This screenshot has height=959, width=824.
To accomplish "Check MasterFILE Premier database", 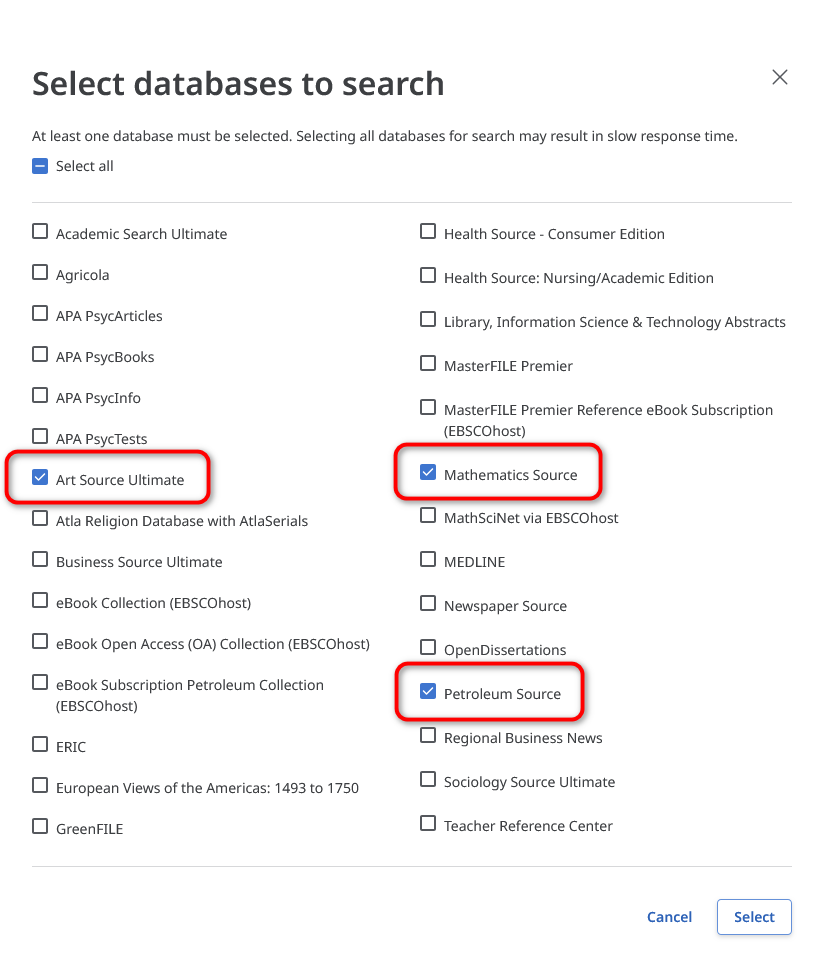I will pyautogui.click(x=428, y=363).
